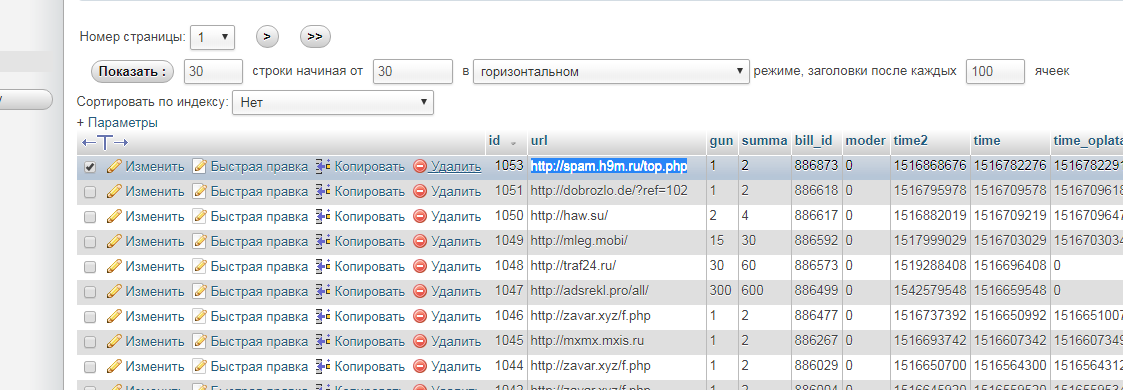1123x390 pixels.
Task: Click the red delete icon for row 1049
Action: (420, 242)
